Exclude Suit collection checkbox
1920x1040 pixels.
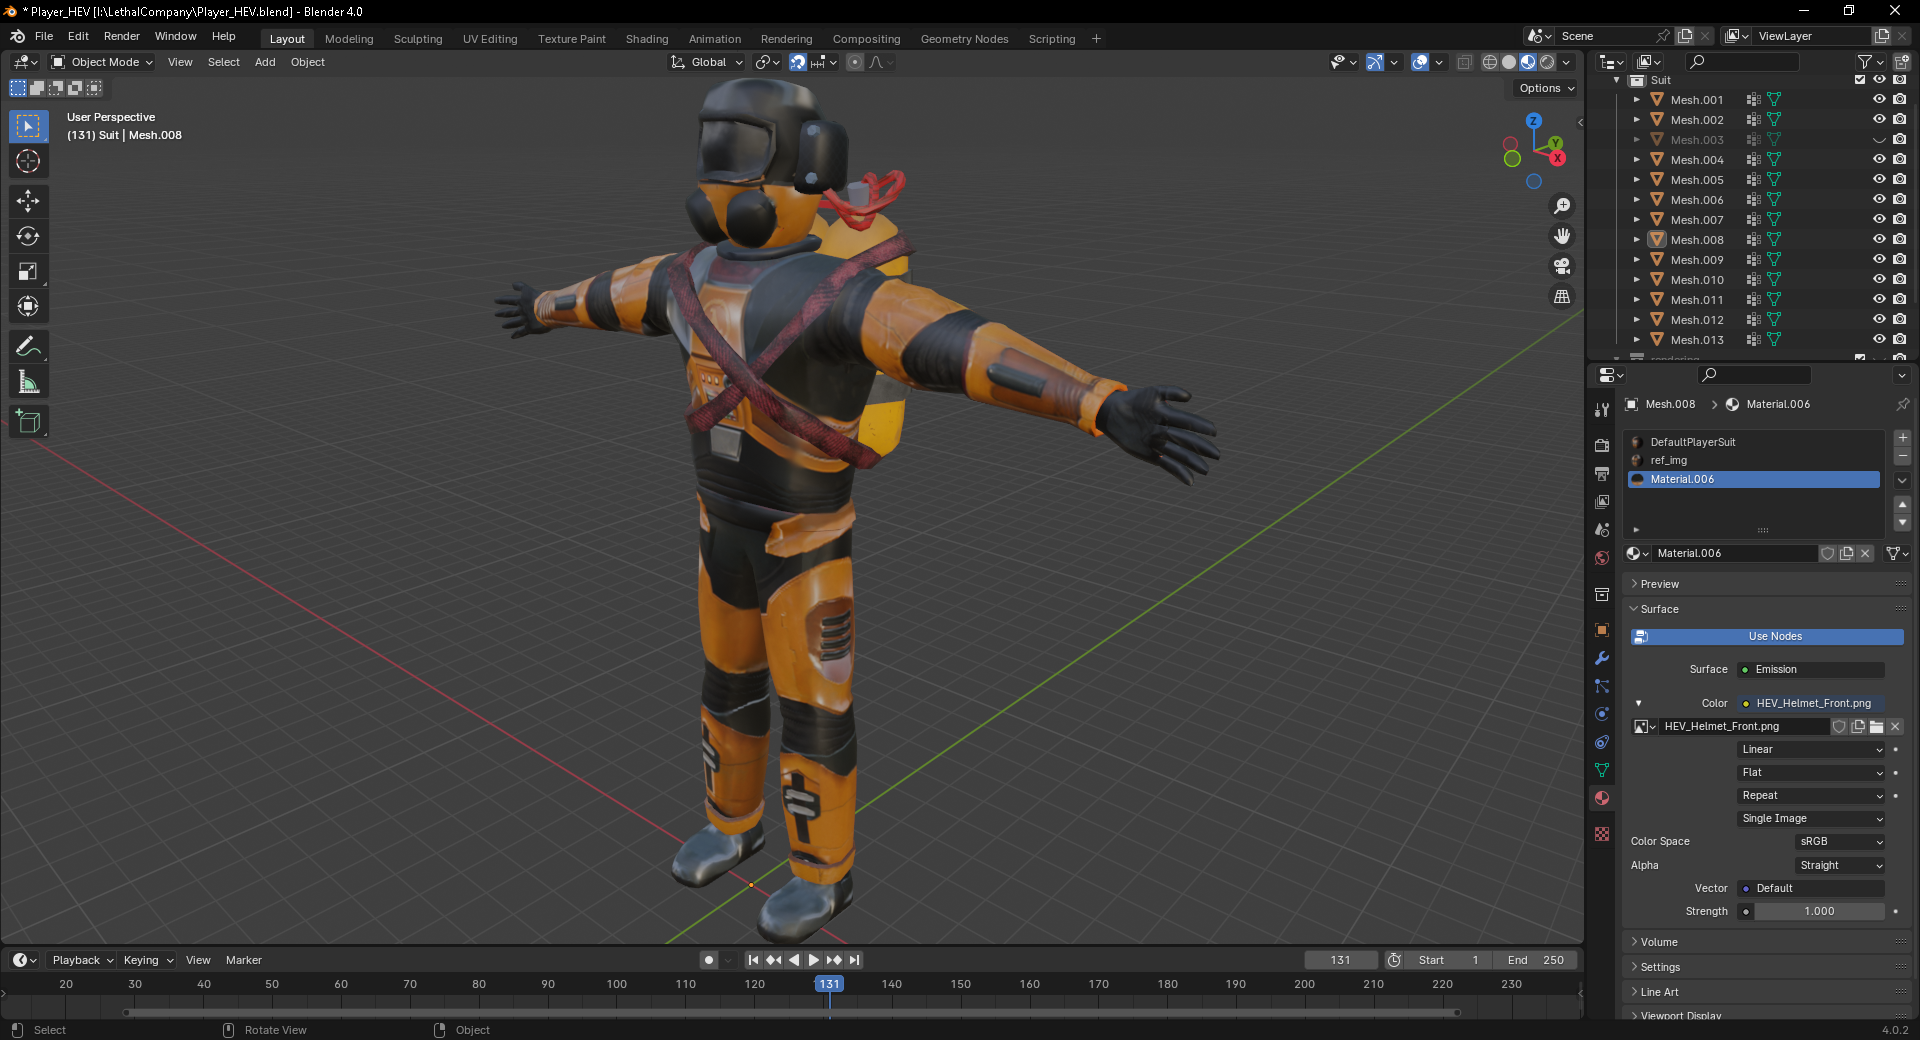(1860, 80)
